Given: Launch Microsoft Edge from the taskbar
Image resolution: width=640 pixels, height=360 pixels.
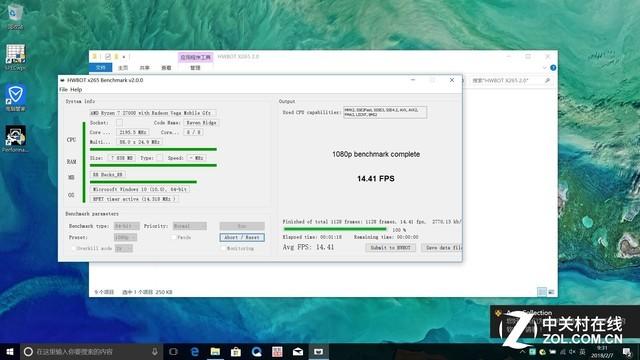Looking at the screenshot, I should click(195, 351).
